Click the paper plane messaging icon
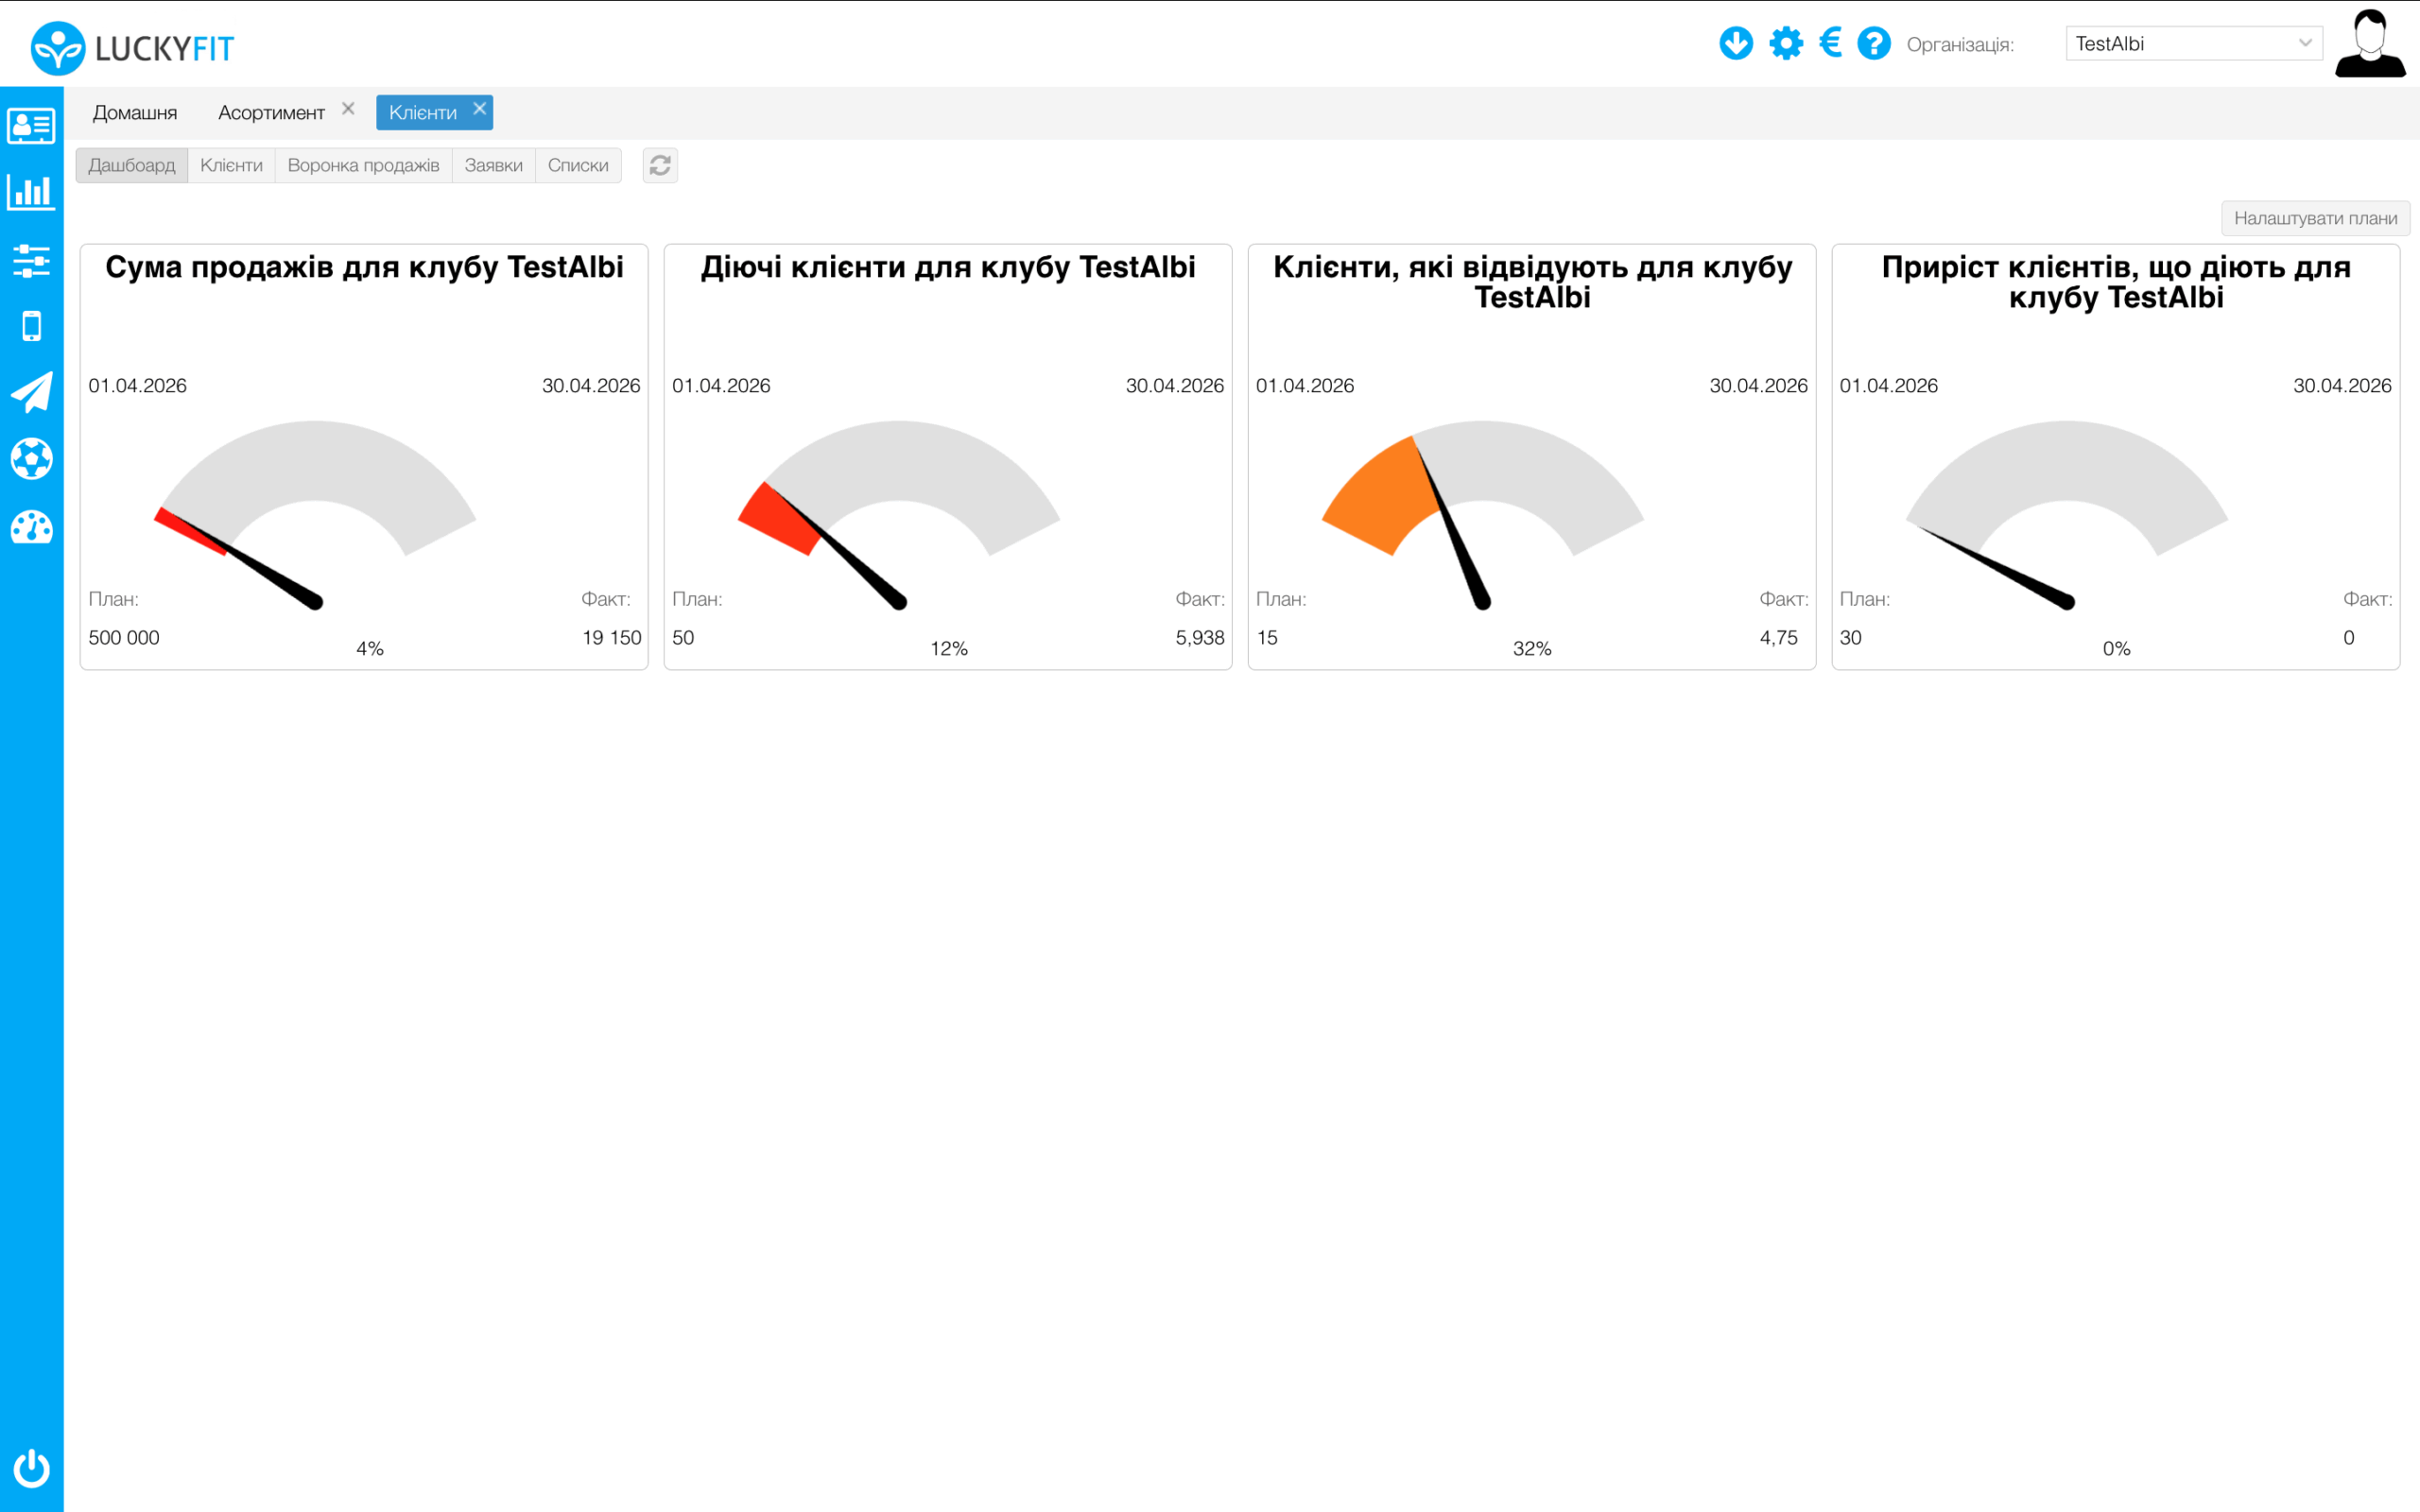 tap(31, 392)
